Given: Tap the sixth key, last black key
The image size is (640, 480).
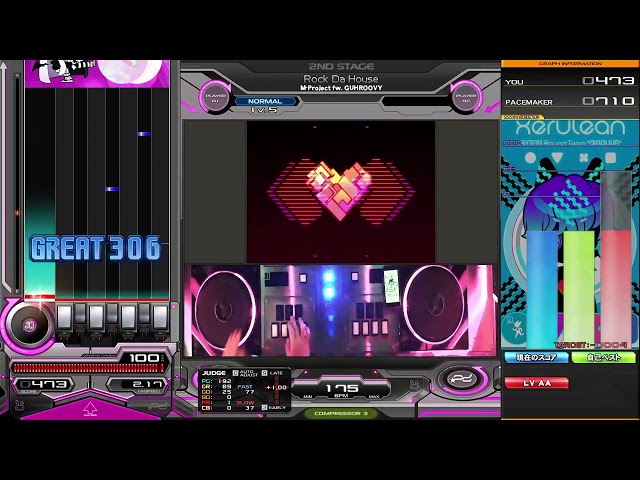Looking at the screenshot, I should click(x=144, y=313).
